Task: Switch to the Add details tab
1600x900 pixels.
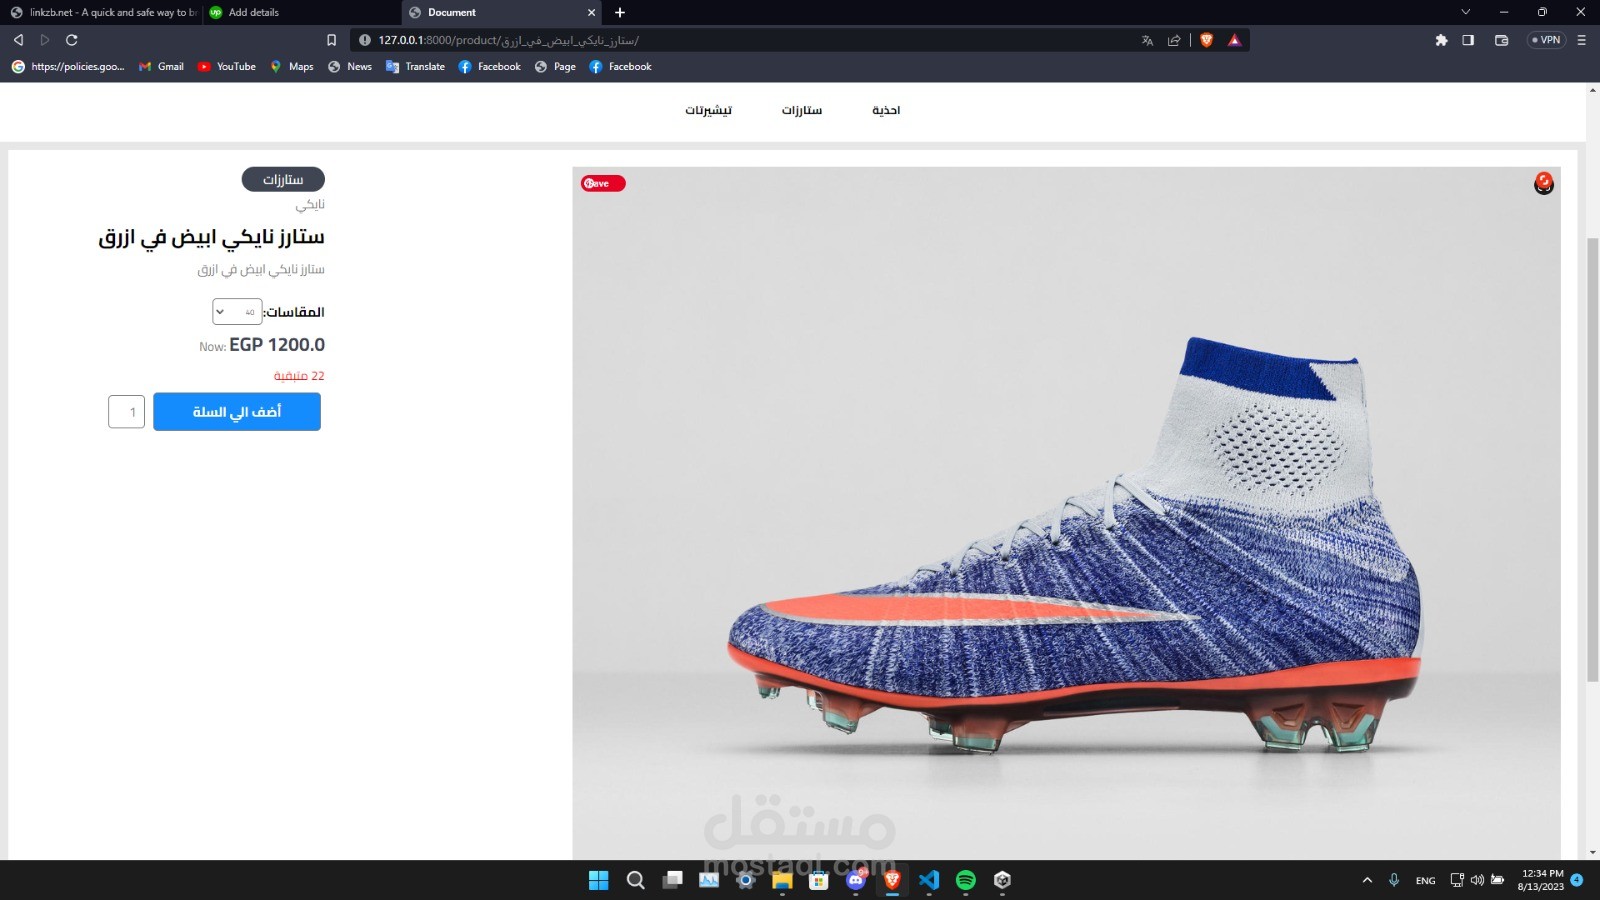Action: pos(302,12)
